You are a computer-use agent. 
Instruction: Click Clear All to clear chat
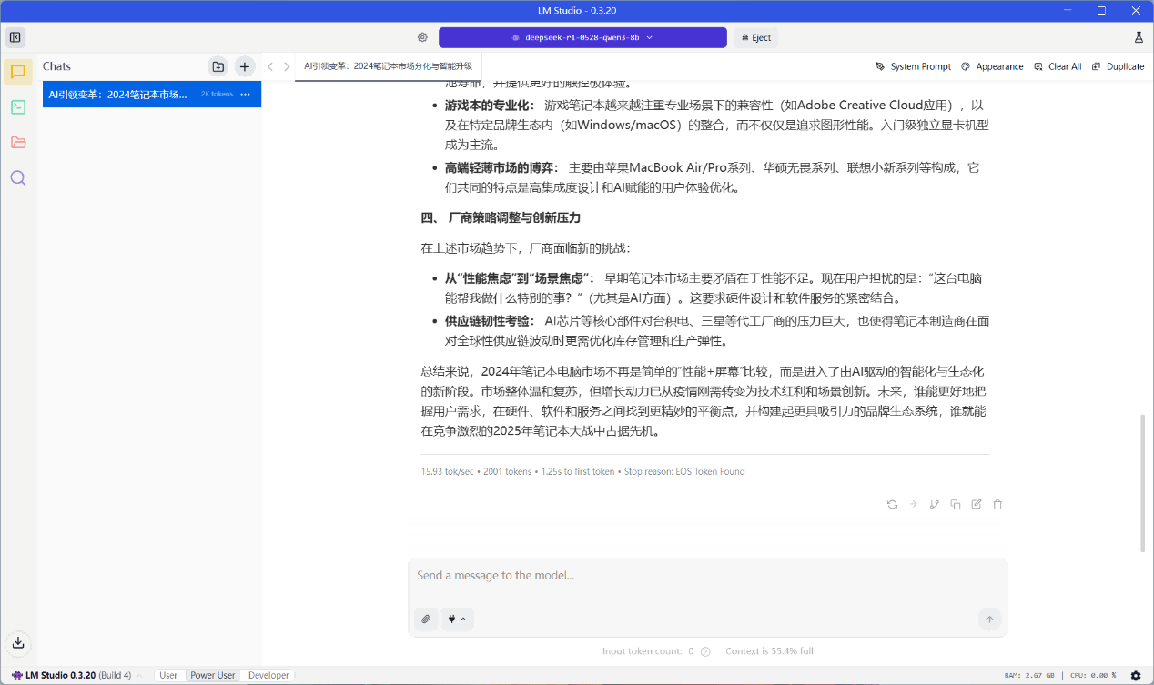coord(1057,67)
